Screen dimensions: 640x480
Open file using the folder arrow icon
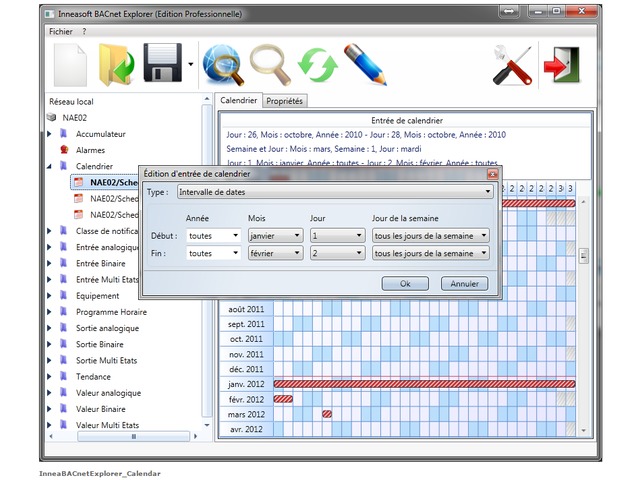point(118,67)
